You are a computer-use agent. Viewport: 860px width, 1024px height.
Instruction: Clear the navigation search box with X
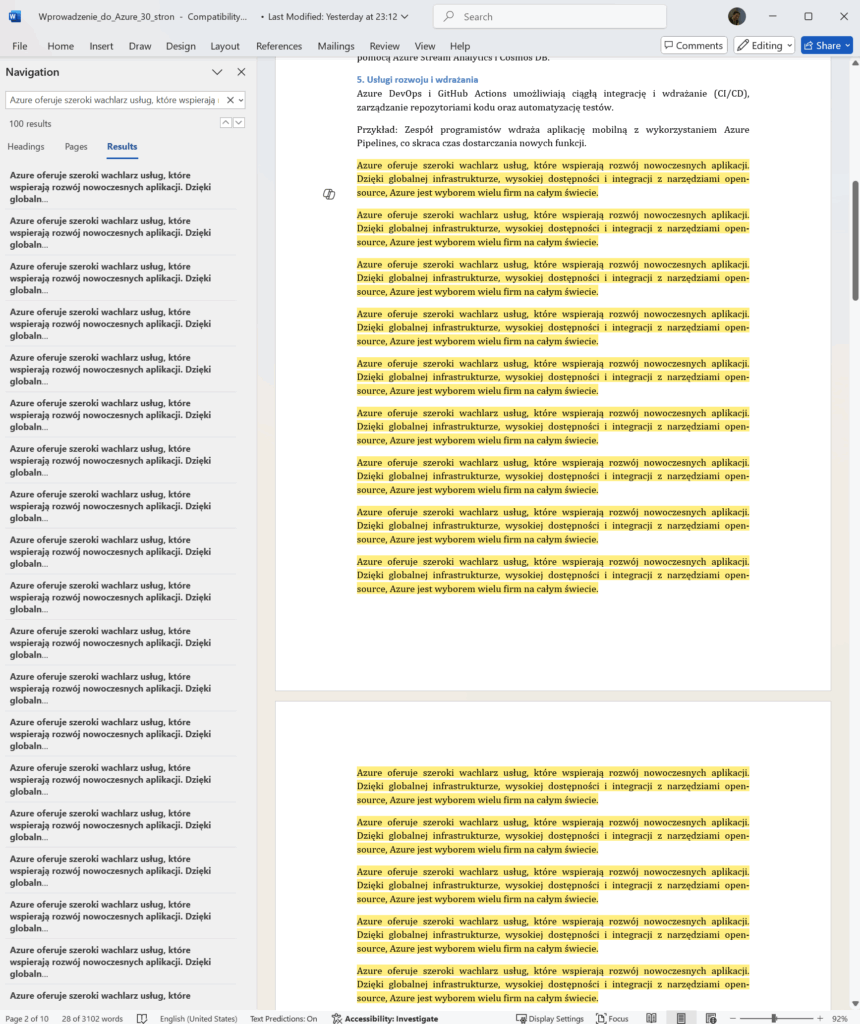230,100
